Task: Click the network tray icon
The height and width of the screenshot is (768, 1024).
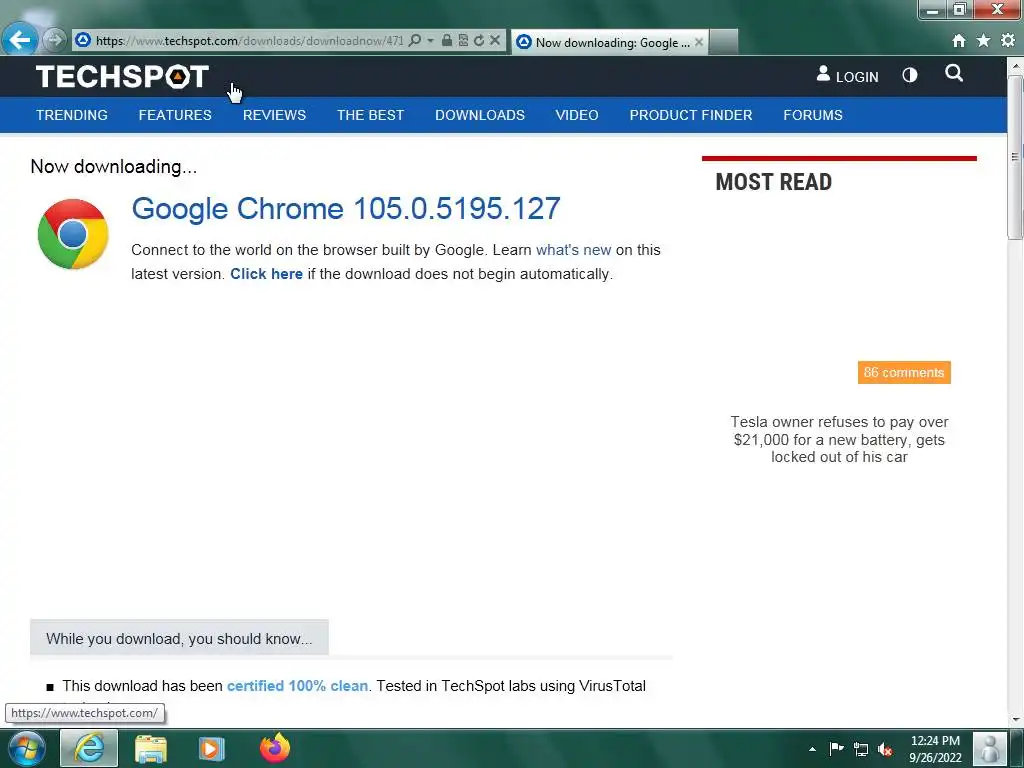Action: 861,749
